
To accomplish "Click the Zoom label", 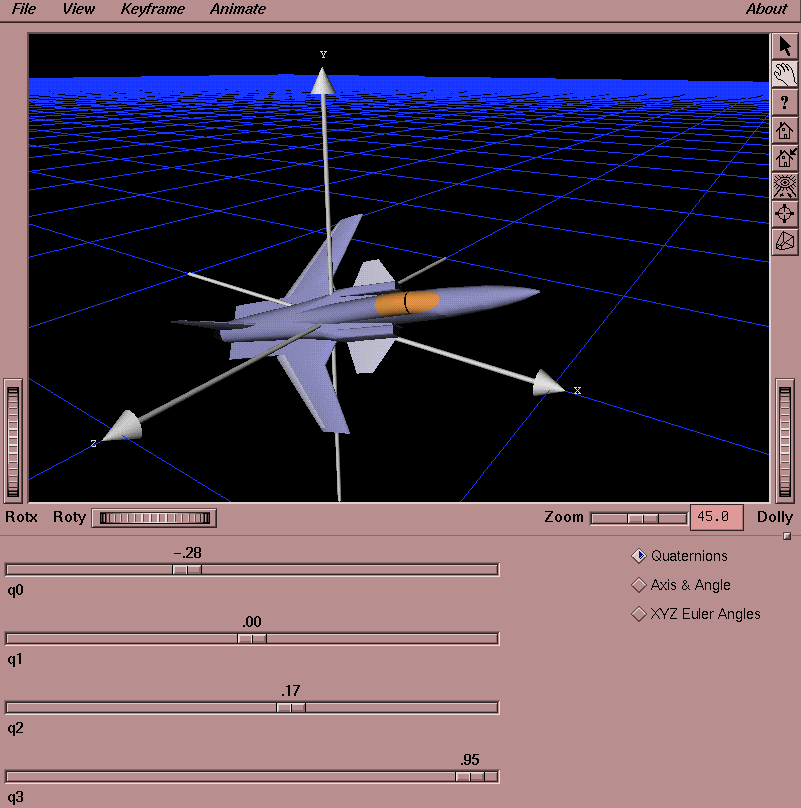I will [x=564, y=517].
